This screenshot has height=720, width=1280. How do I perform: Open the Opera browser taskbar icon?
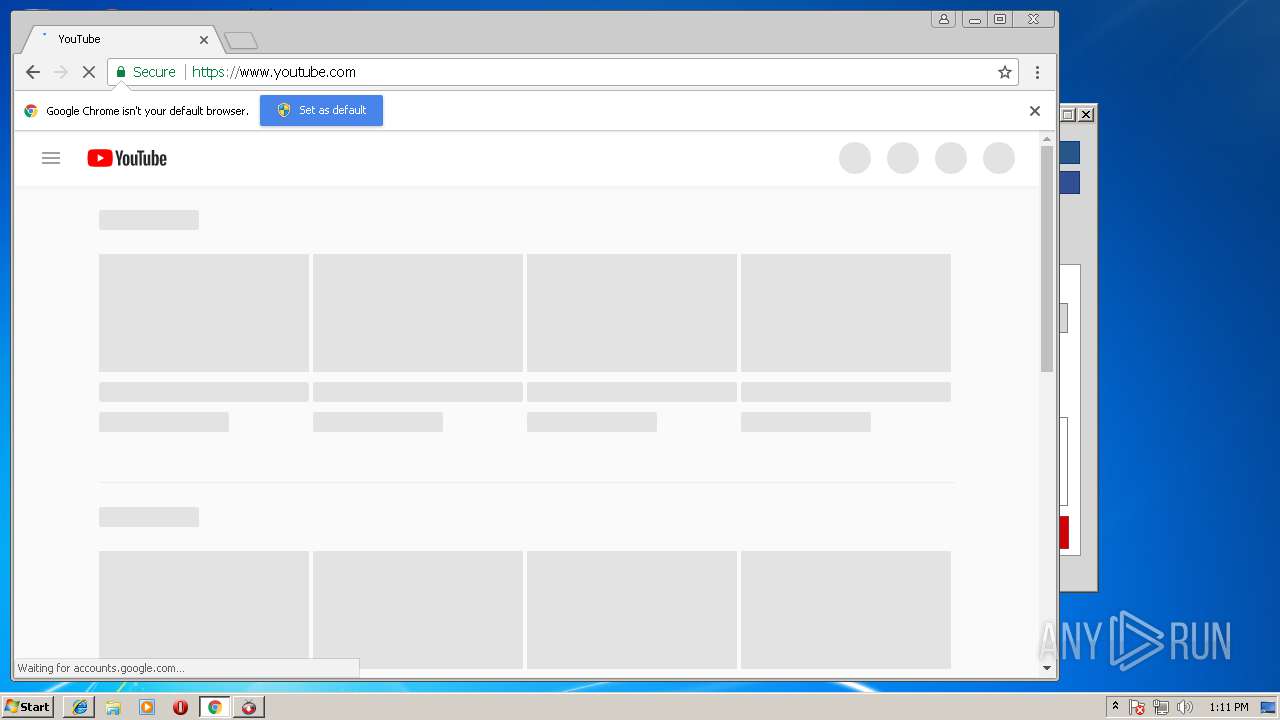click(x=180, y=707)
